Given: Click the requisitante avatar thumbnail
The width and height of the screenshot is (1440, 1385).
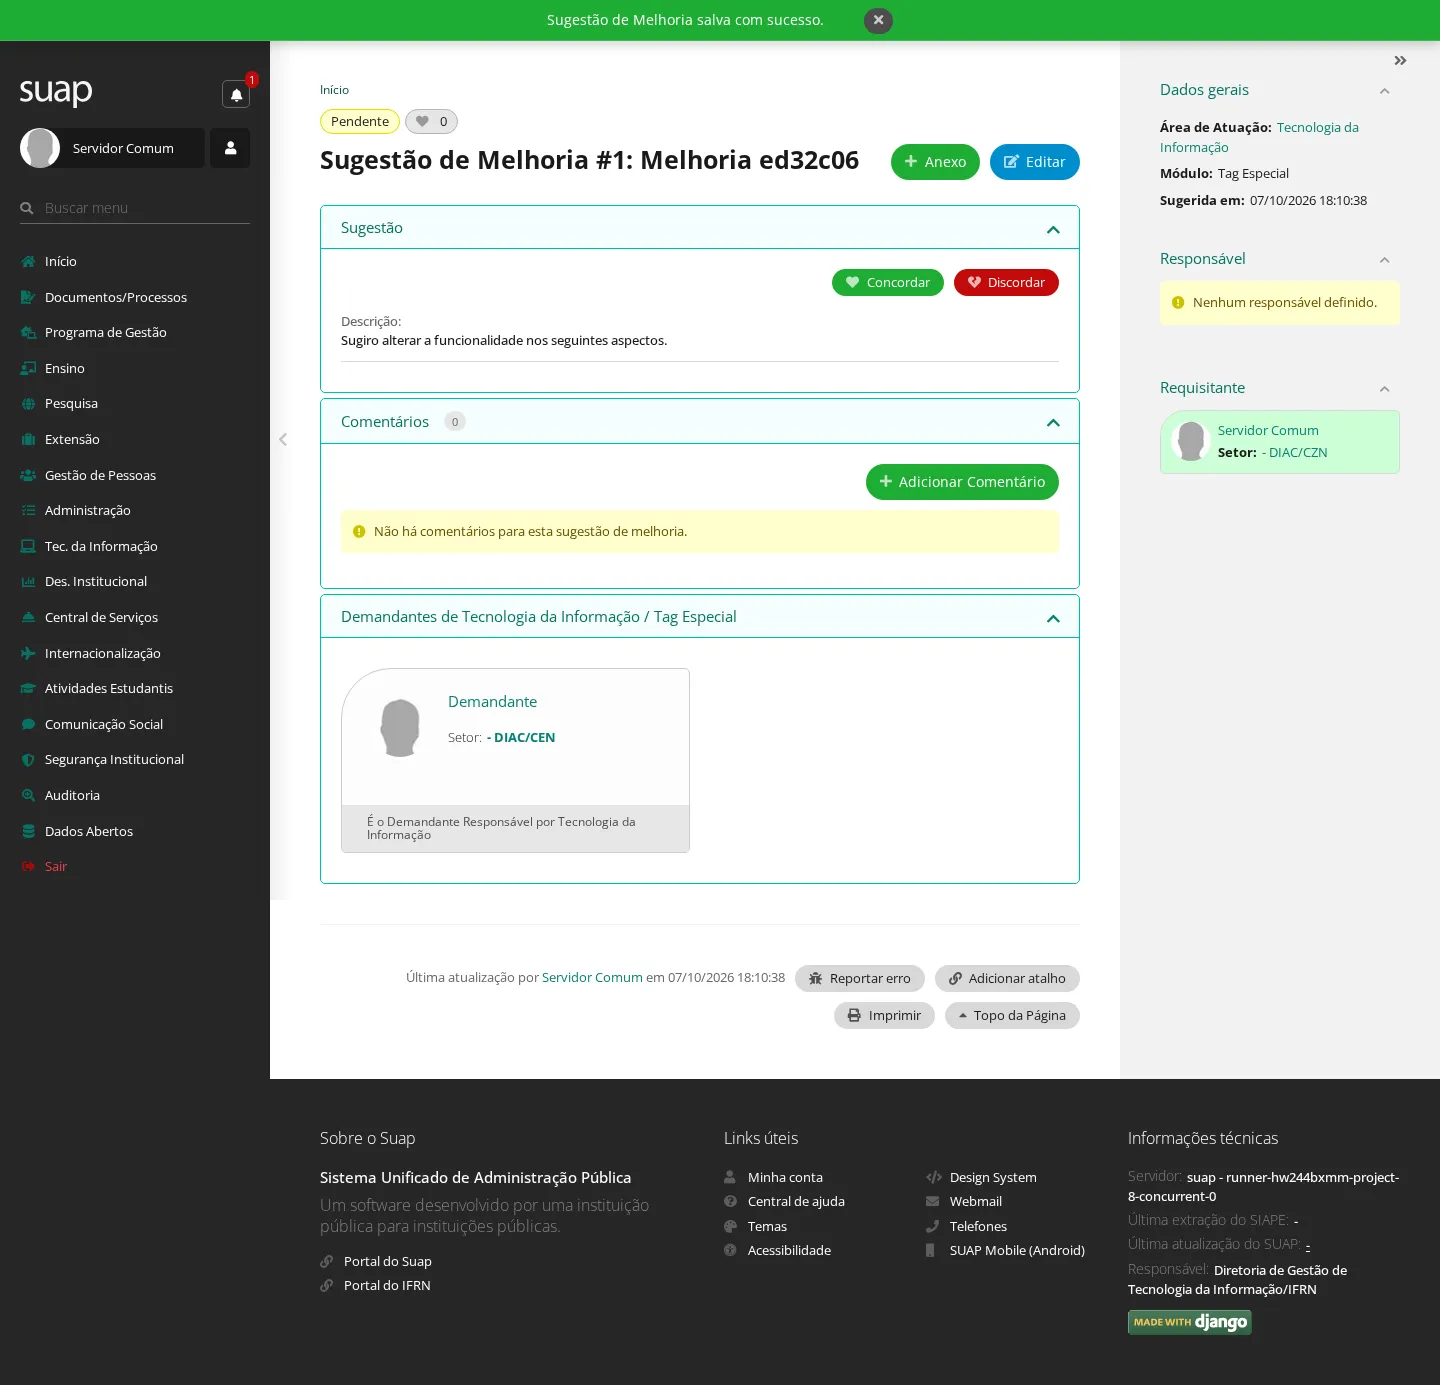Looking at the screenshot, I should pos(1191,441).
